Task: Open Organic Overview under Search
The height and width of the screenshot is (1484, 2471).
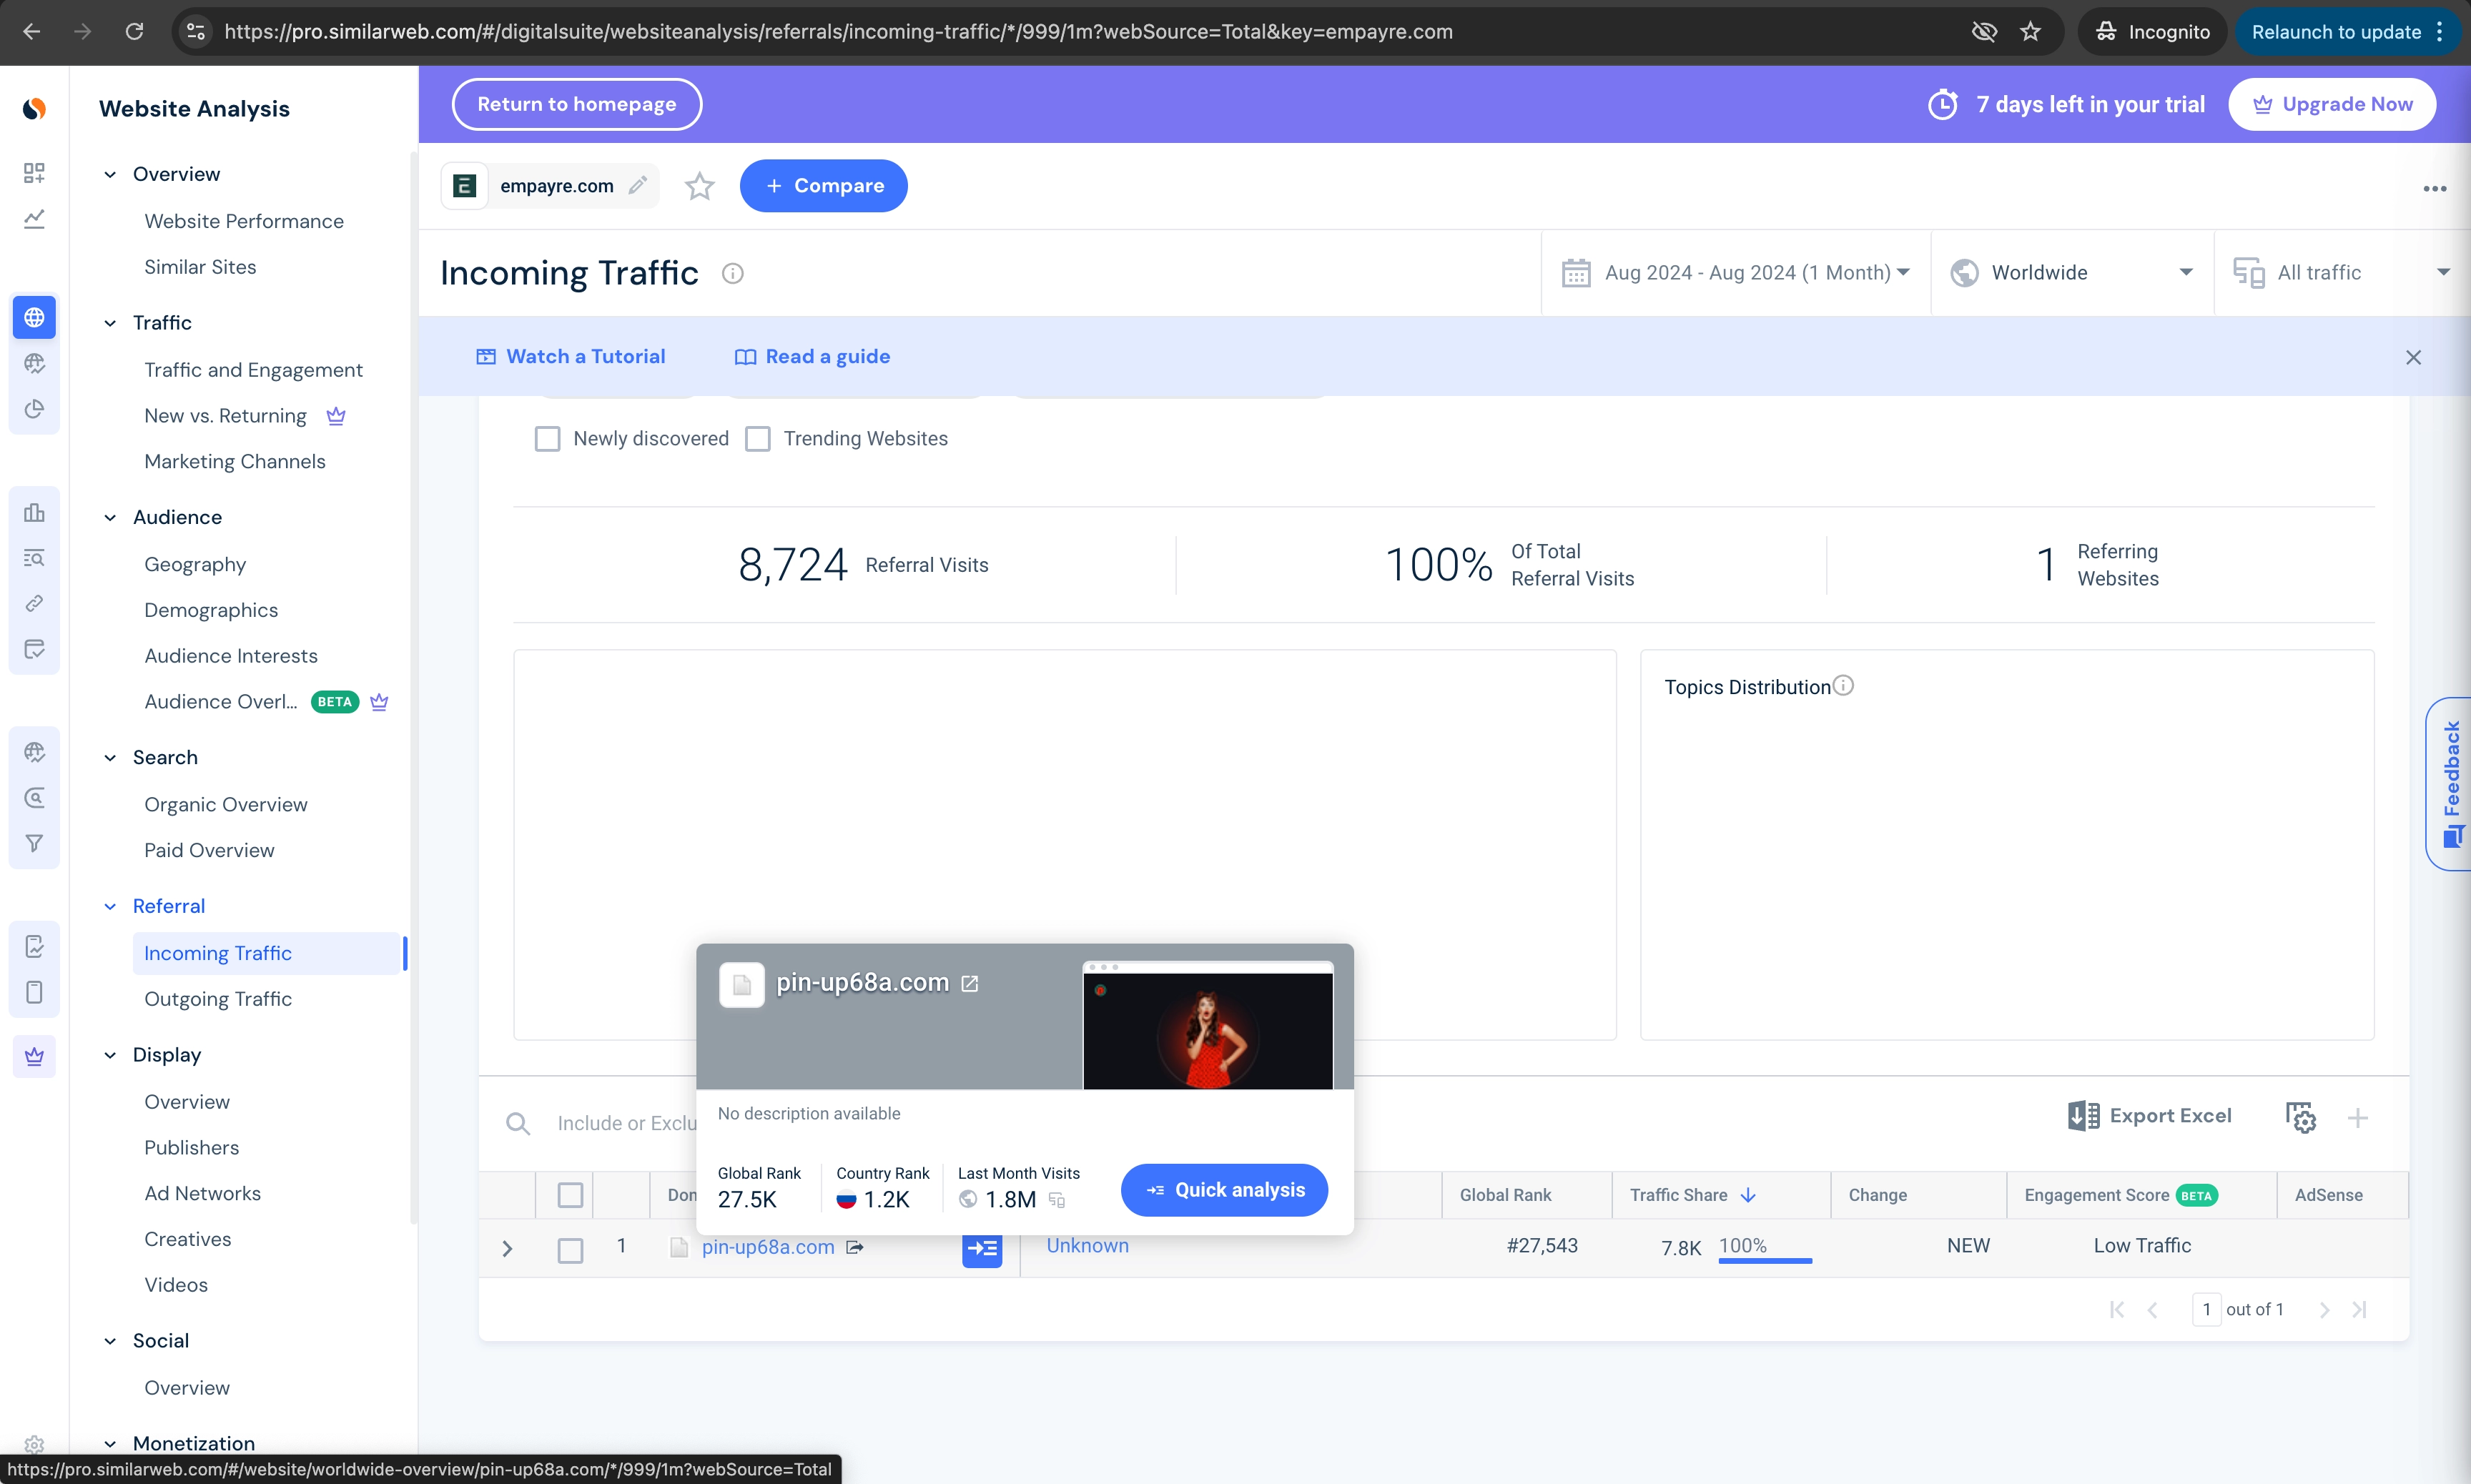Action: 225,803
